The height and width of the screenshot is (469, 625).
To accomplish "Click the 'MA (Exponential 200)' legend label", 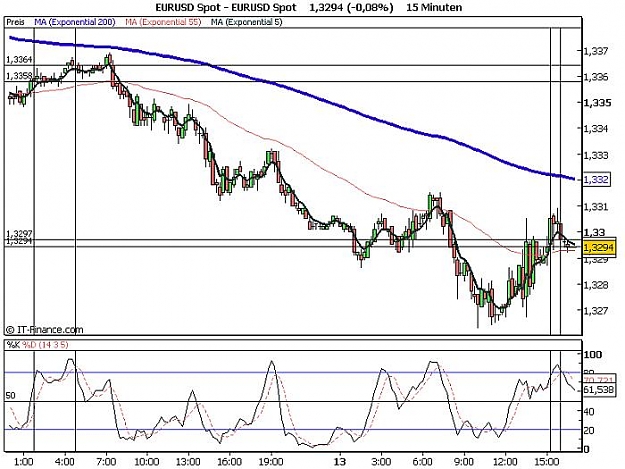I will tap(75, 22).
